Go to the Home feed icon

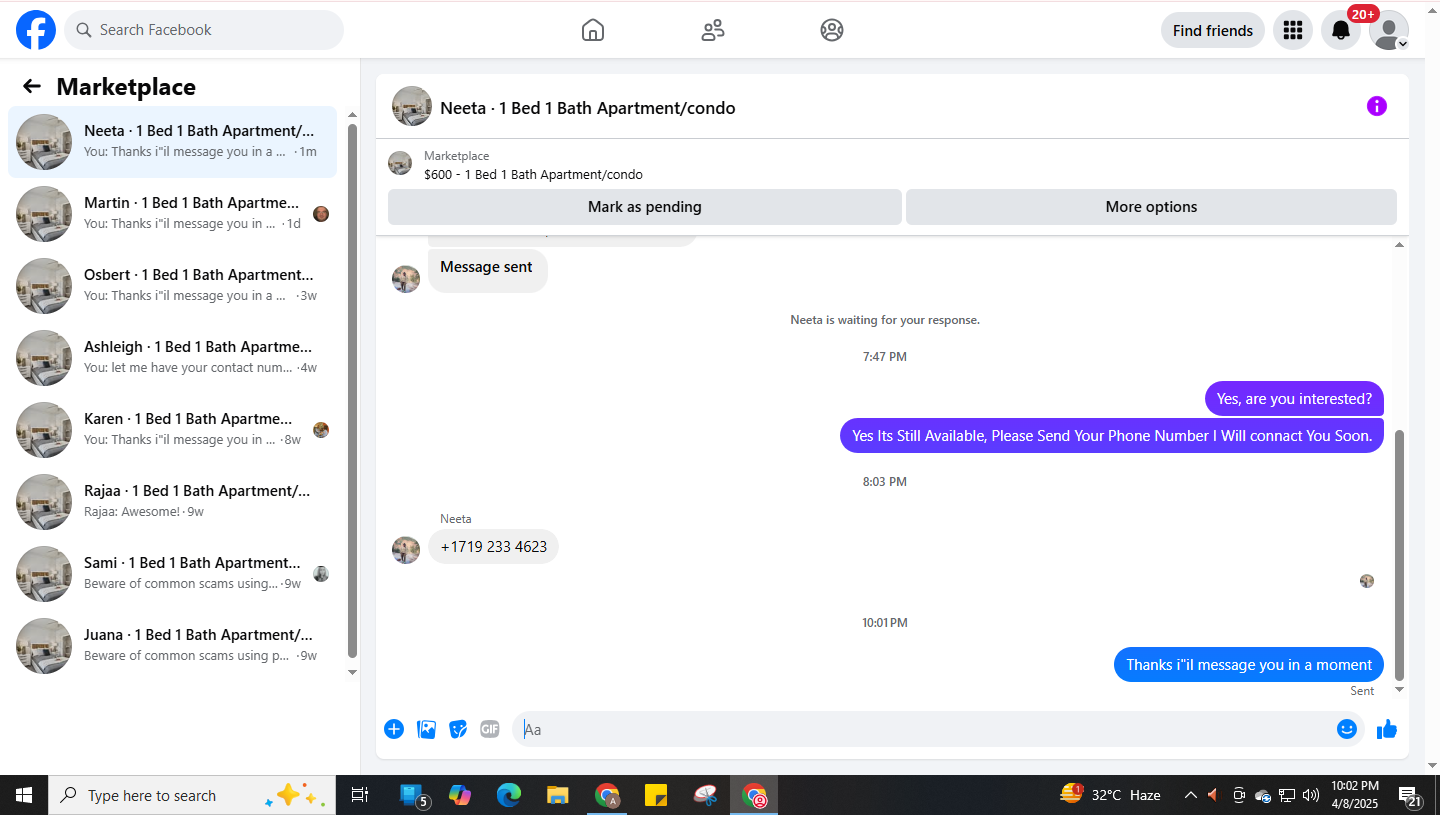pyautogui.click(x=593, y=30)
